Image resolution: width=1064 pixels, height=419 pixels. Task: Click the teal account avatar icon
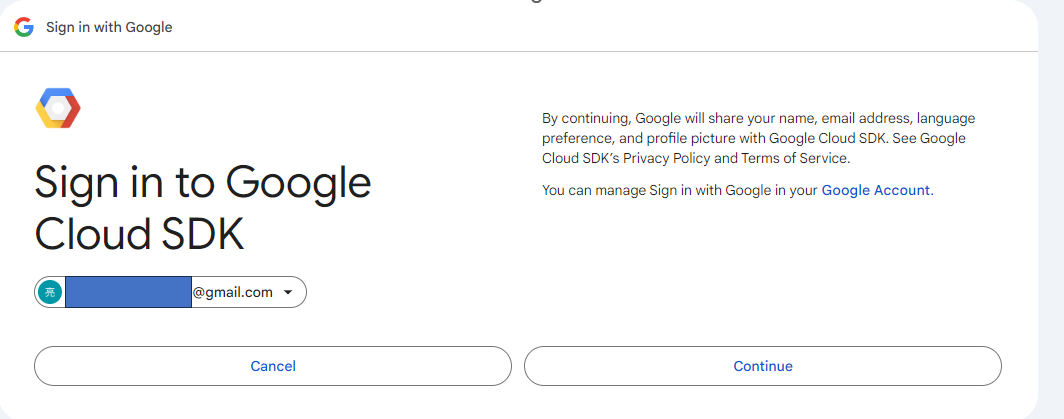tap(49, 292)
